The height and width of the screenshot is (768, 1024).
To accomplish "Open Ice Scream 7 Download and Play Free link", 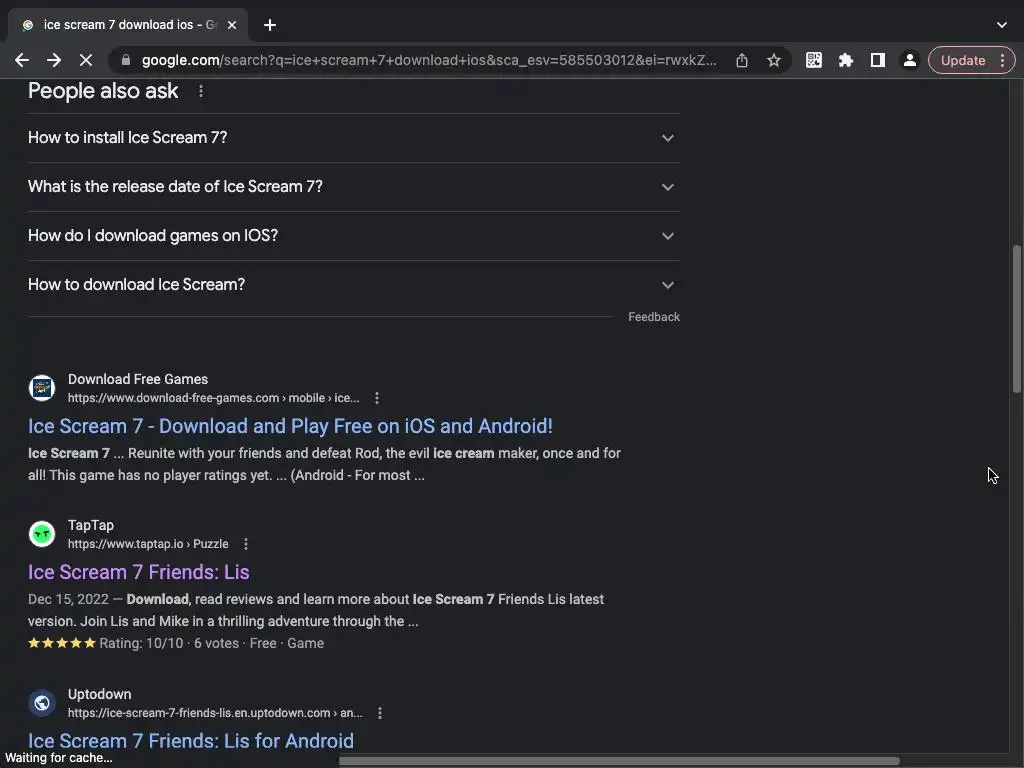I will pos(290,426).
